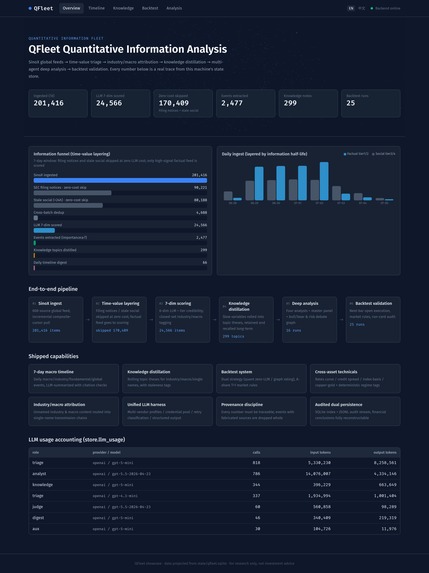Viewport: 429px width, 573px height.
Task: Click the Events extracted funnel row label
Action: [x=60, y=237]
